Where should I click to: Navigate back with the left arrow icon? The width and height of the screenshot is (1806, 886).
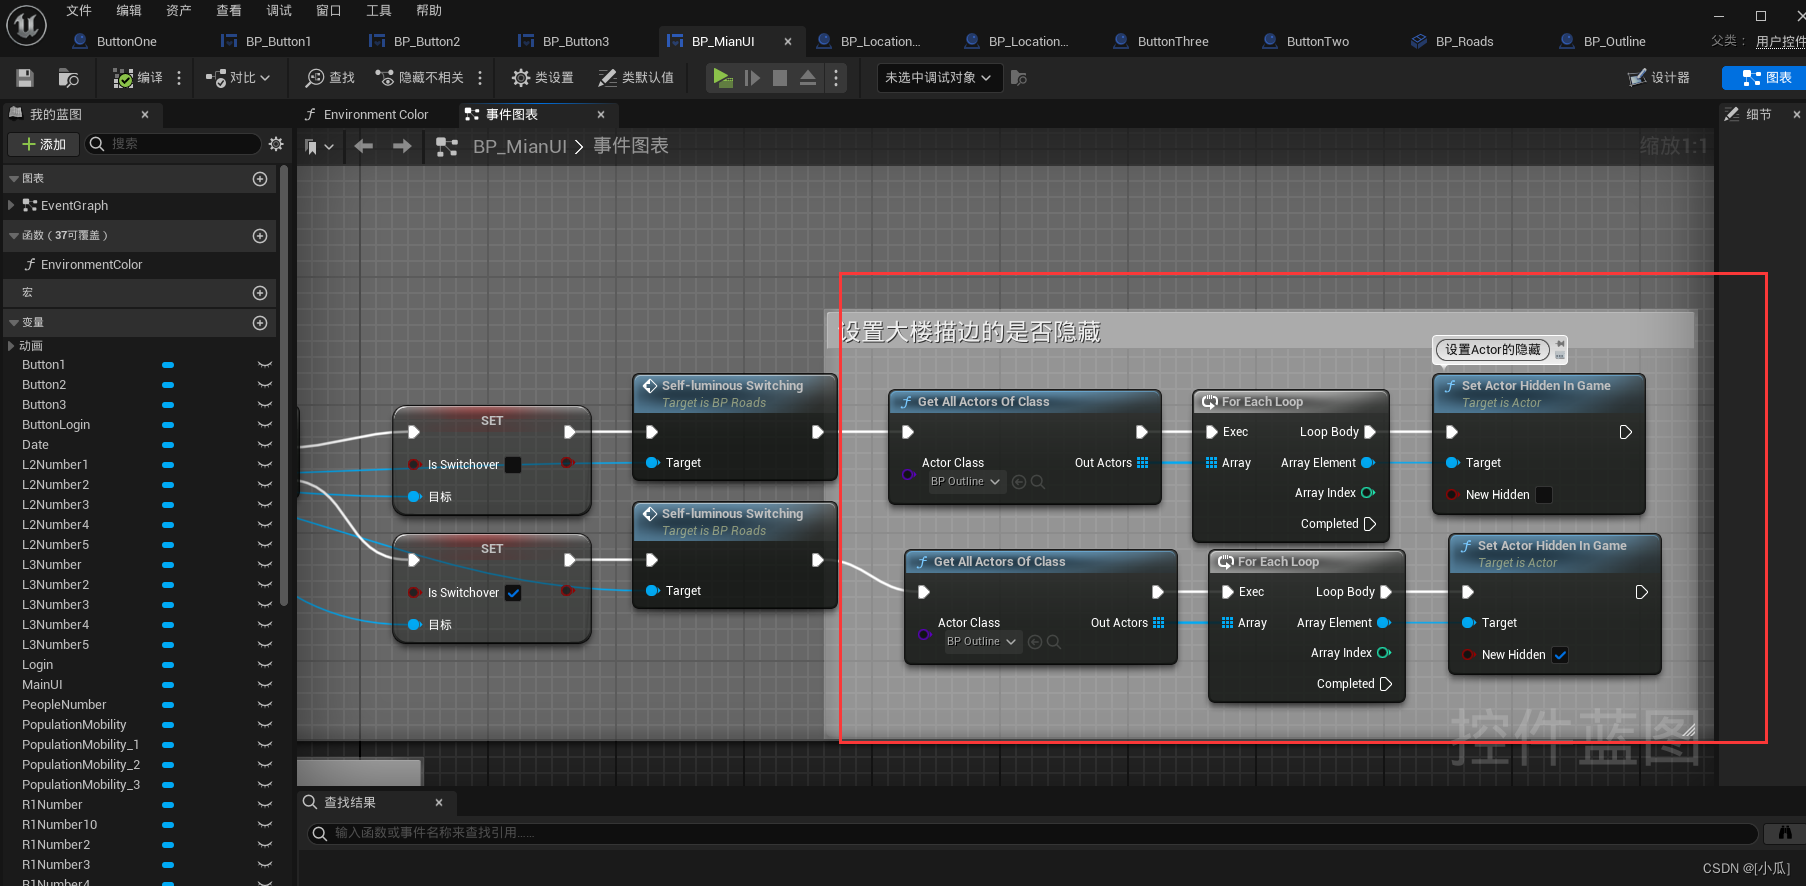point(364,147)
